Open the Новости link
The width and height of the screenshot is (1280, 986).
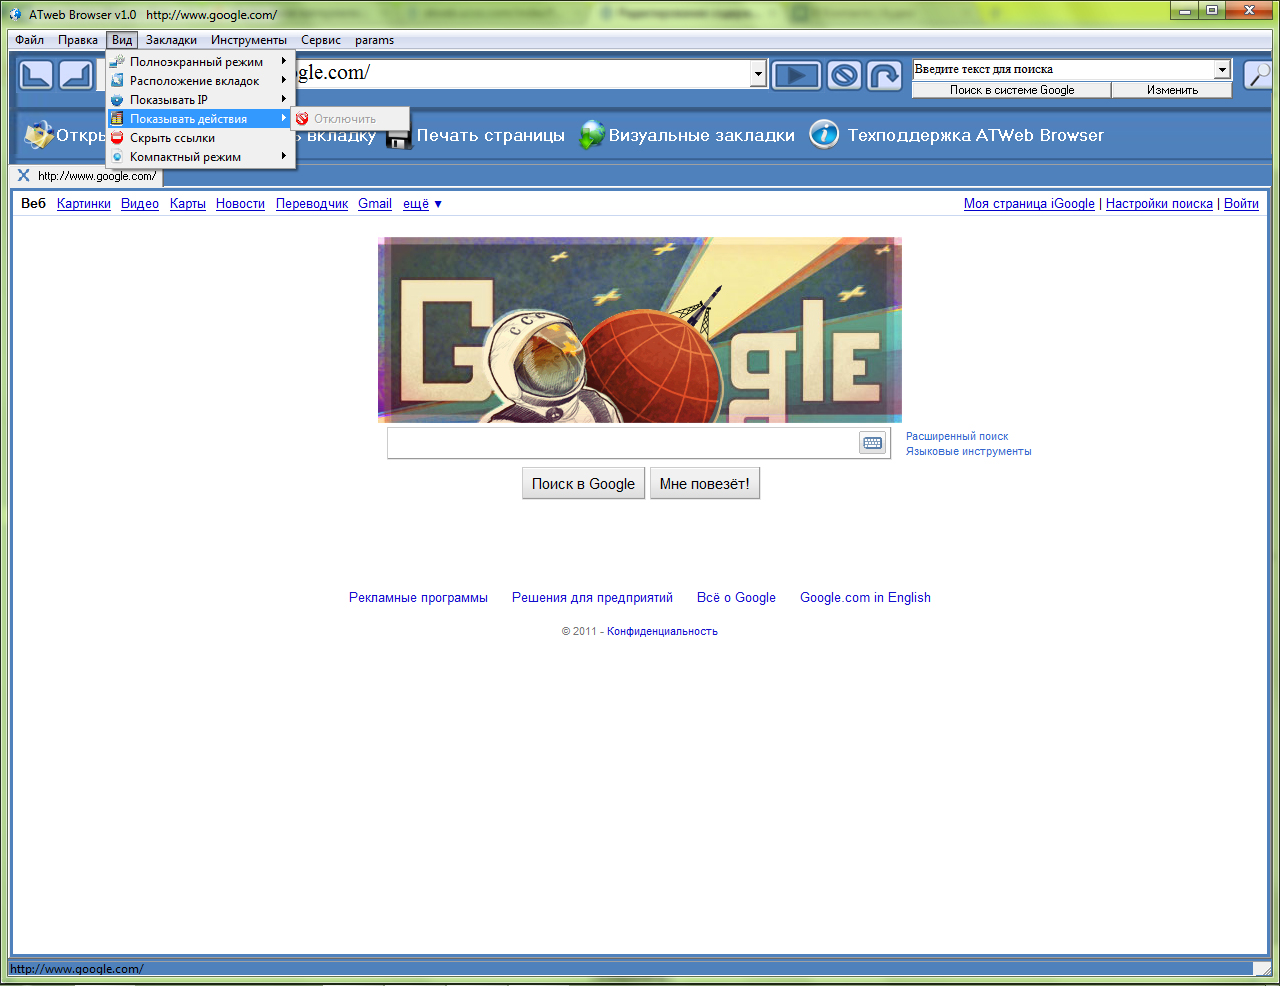click(x=240, y=204)
